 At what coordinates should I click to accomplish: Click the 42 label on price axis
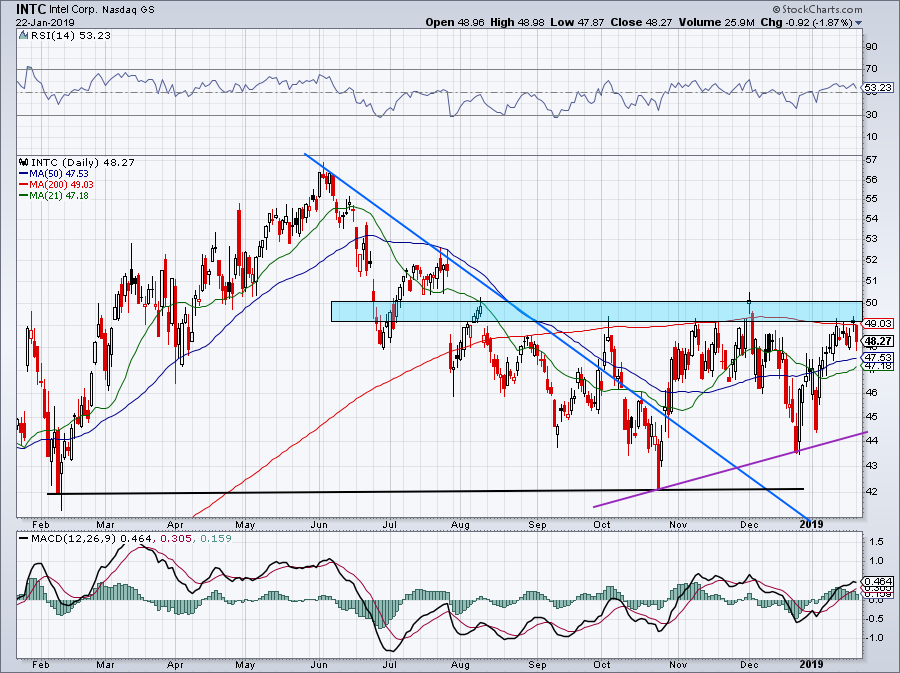[871, 492]
